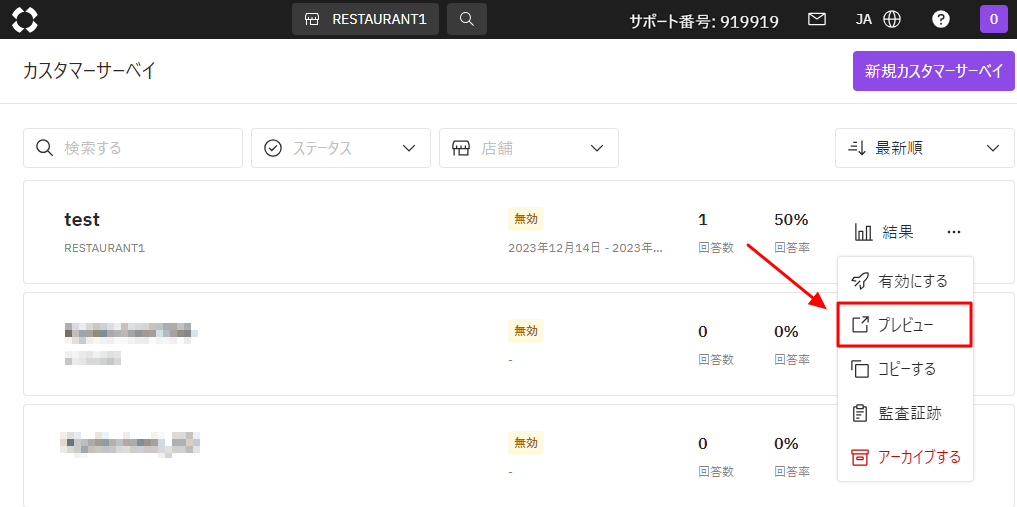Click the purple user avatar badge
Screen dimensions: 1017x507
coord(993,19)
